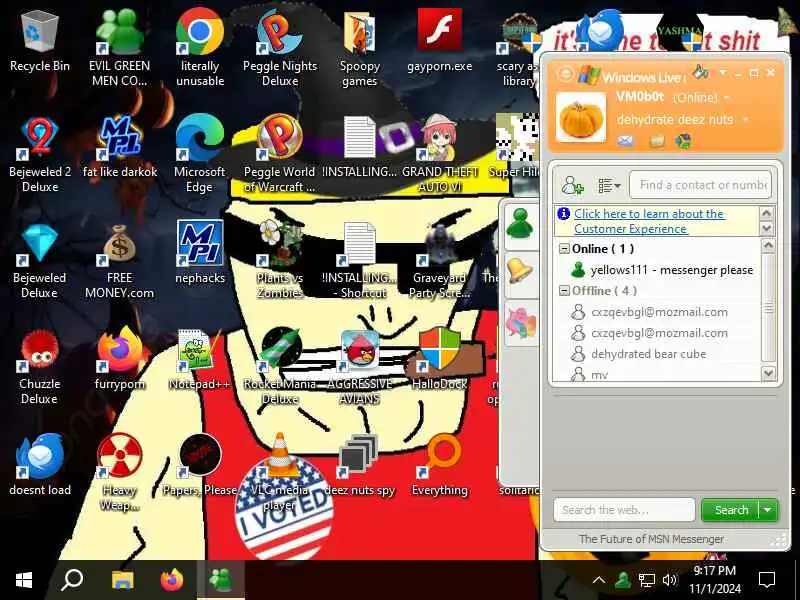This screenshot has height=600, width=800.
Task: Click the volume icon in system tray
Action: tap(670, 580)
